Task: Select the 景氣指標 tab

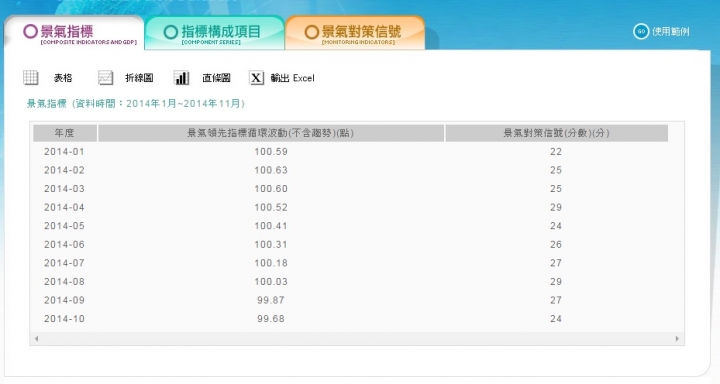Action: tap(75, 33)
